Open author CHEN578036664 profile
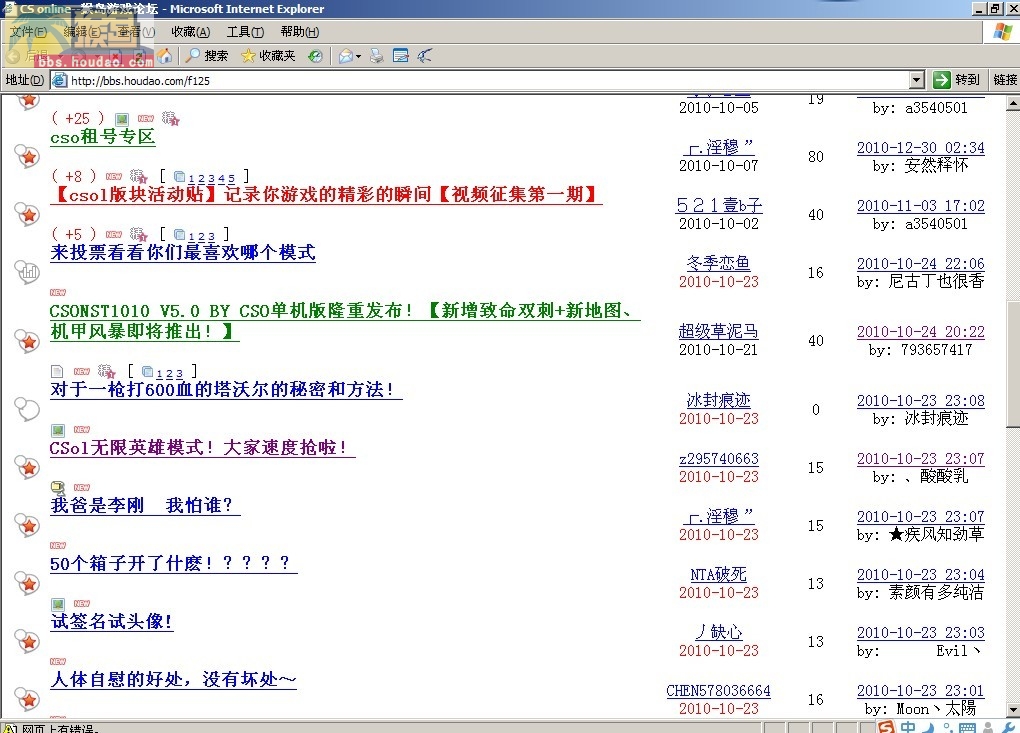Image resolution: width=1020 pixels, height=733 pixels. (718, 691)
